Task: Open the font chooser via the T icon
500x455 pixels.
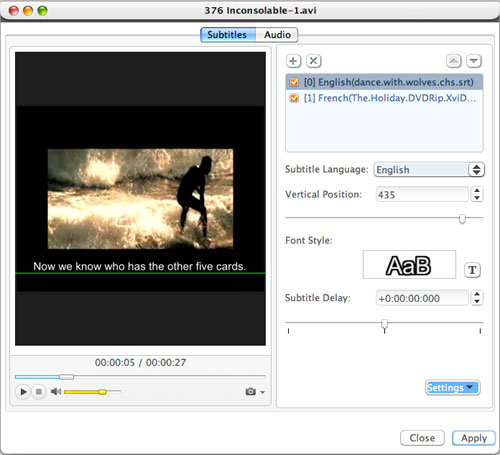Action: [472, 270]
